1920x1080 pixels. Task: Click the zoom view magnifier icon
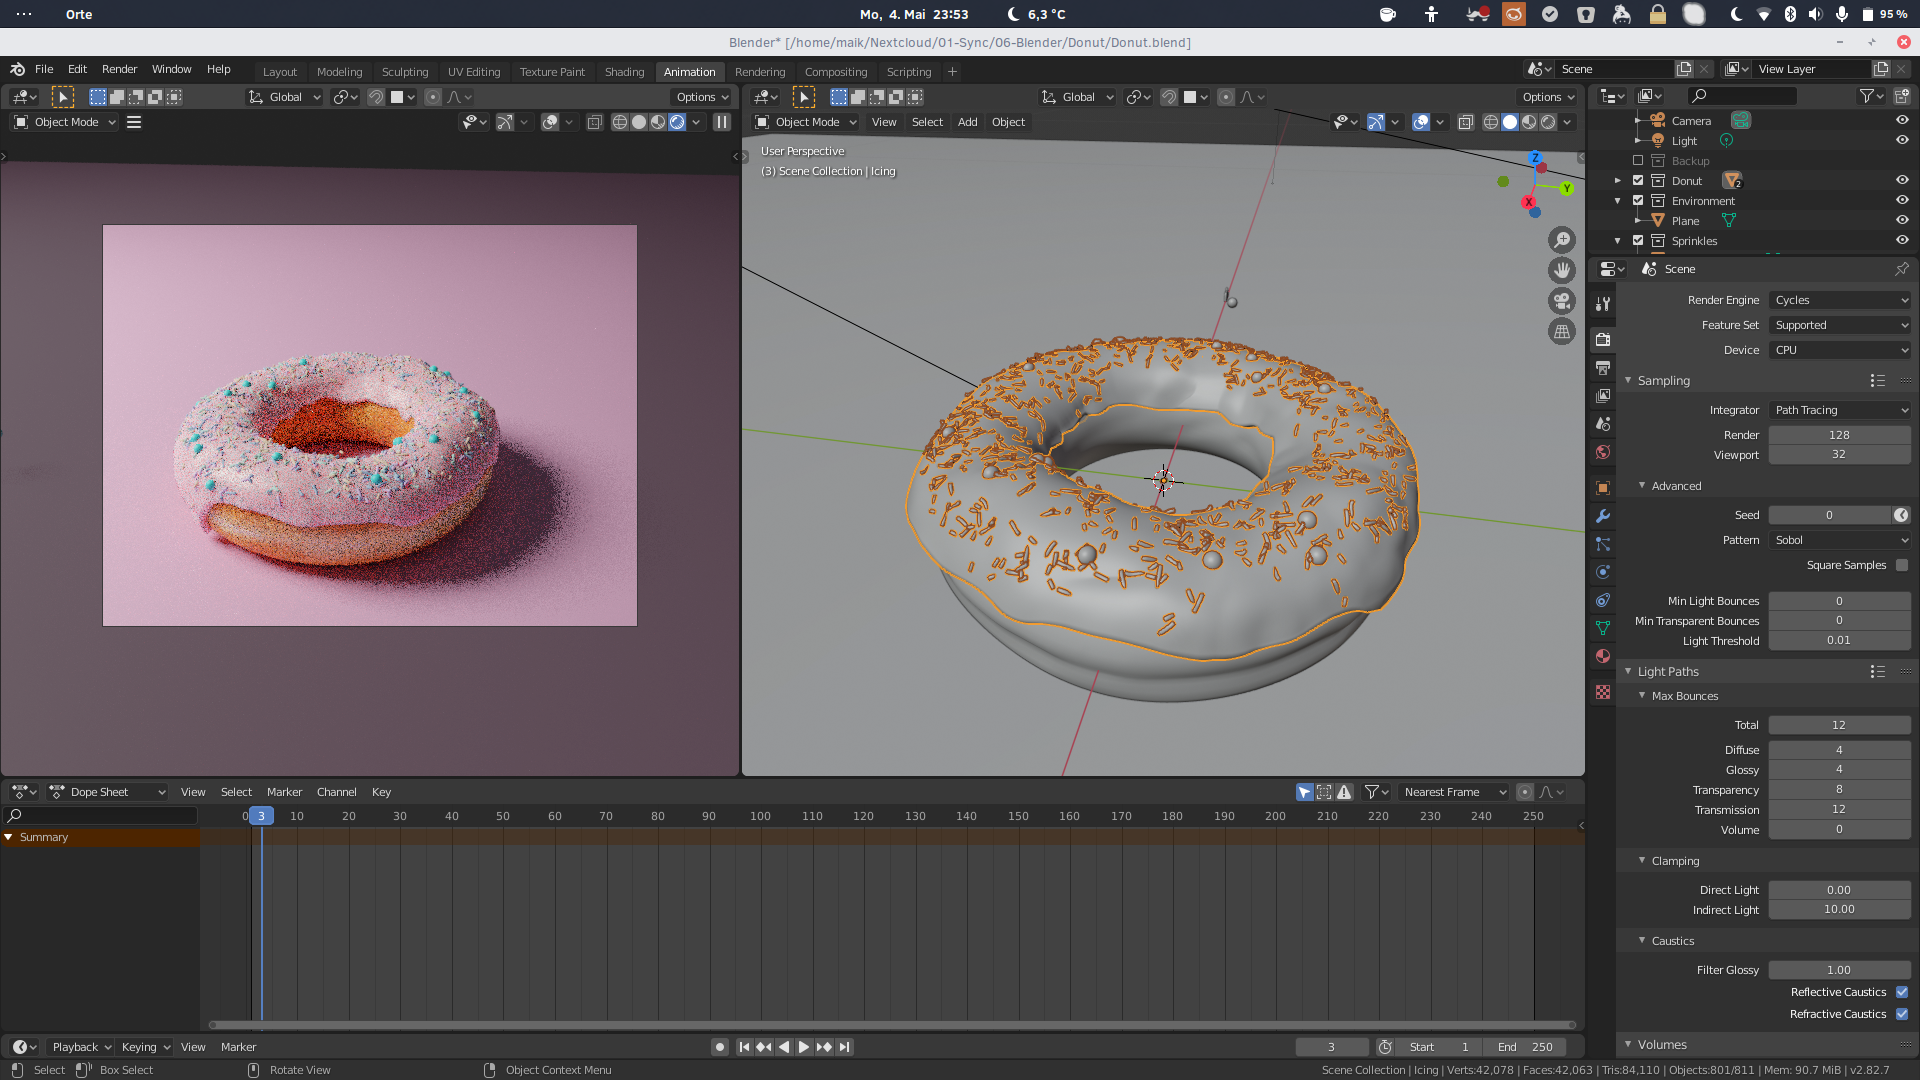point(1561,240)
